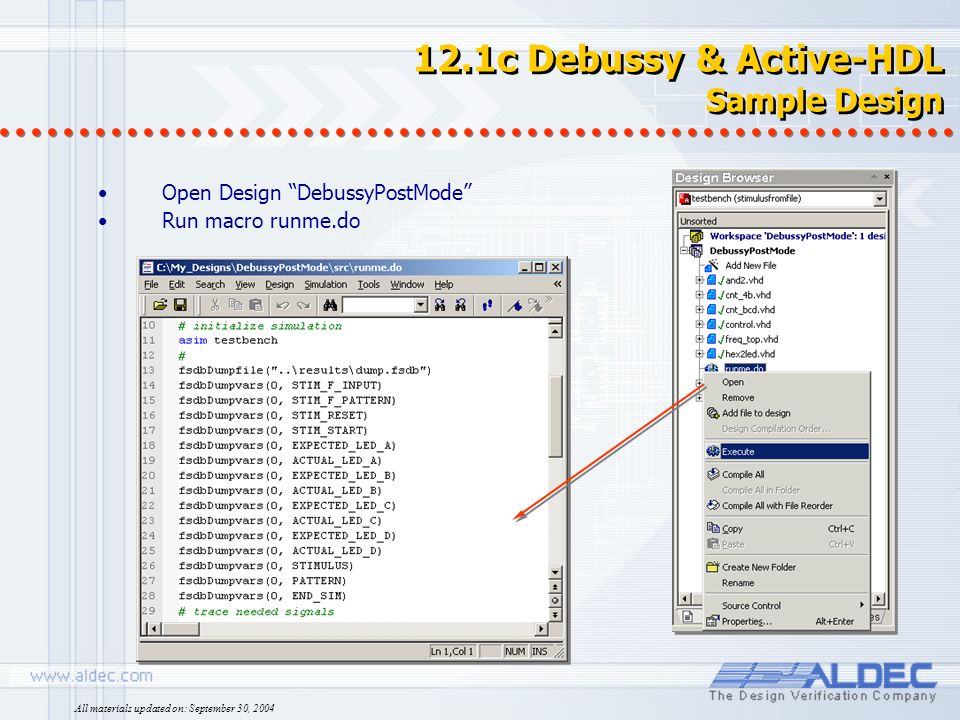Screen dimensions: 960x720
Task: Expand the and2.vhd tree node
Action: (x=699, y=280)
